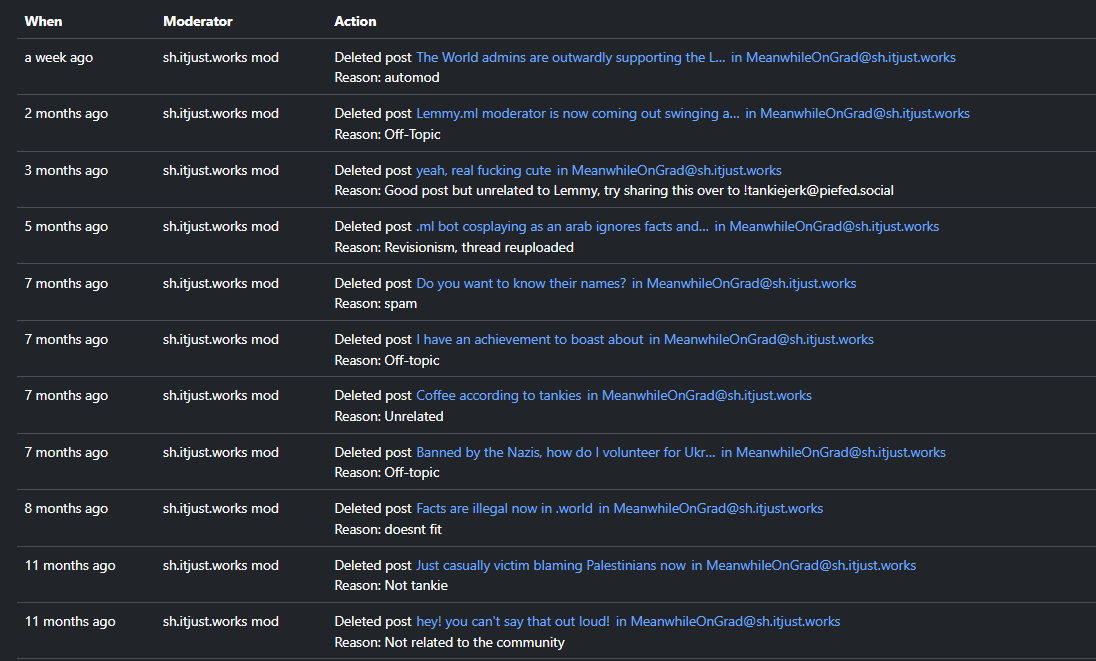1096x661 pixels.
Task: Open 'Coffee according to tankies' post link
Action: click(x=498, y=396)
